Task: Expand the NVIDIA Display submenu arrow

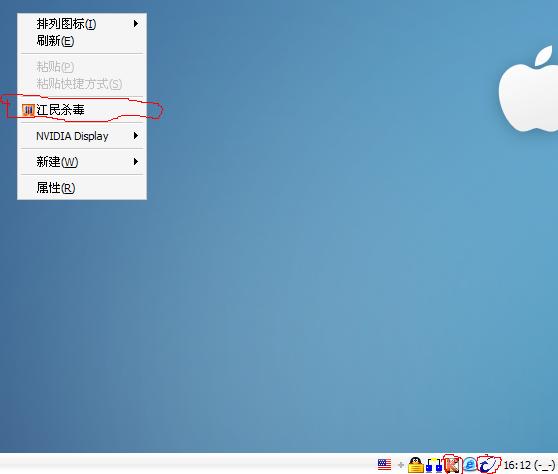Action: (136, 136)
